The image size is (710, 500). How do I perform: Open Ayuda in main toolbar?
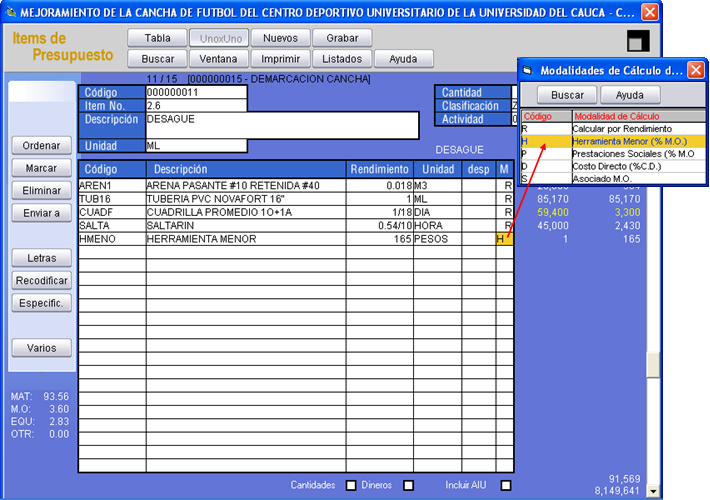(404, 59)
